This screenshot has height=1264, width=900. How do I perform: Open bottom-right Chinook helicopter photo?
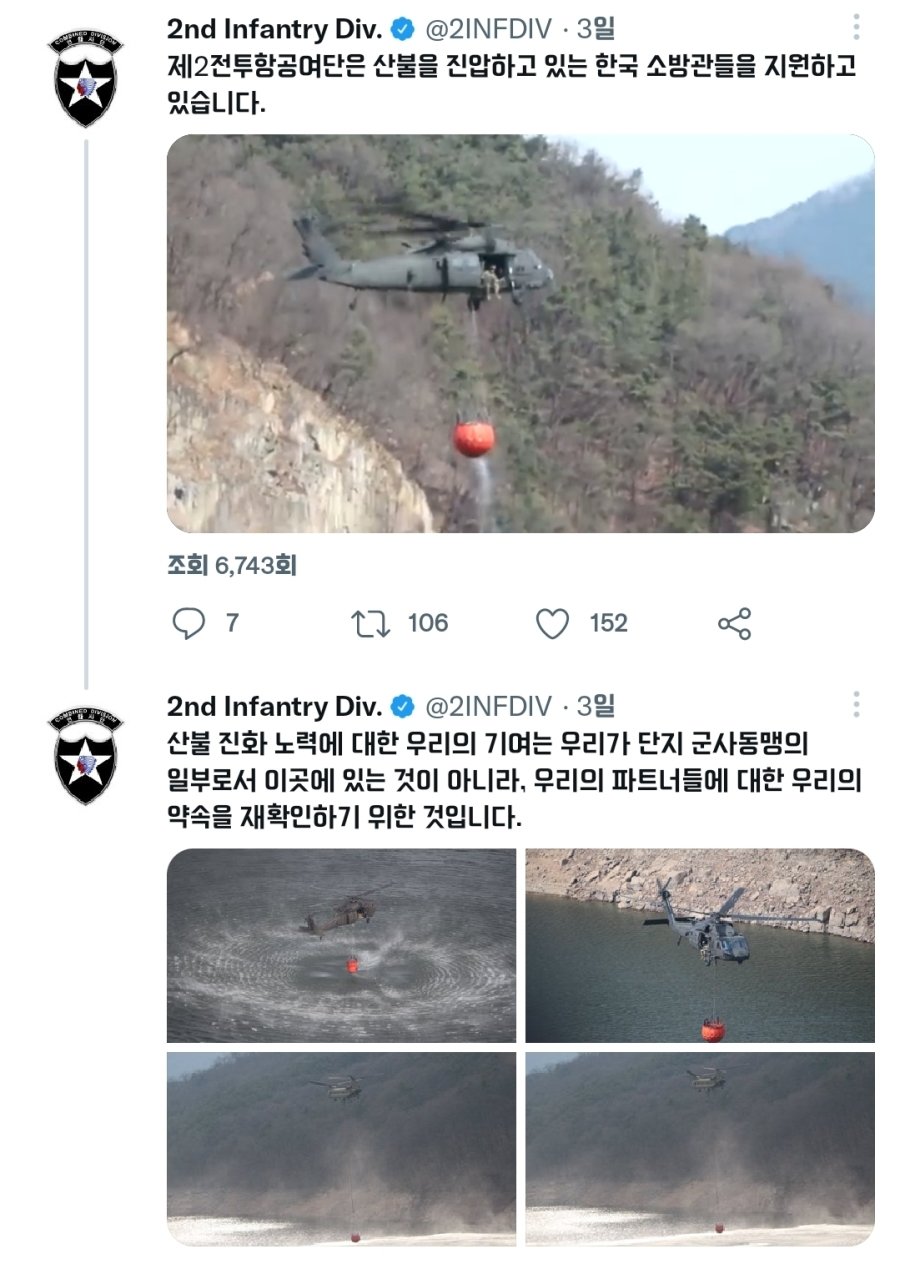[700, 1148]
